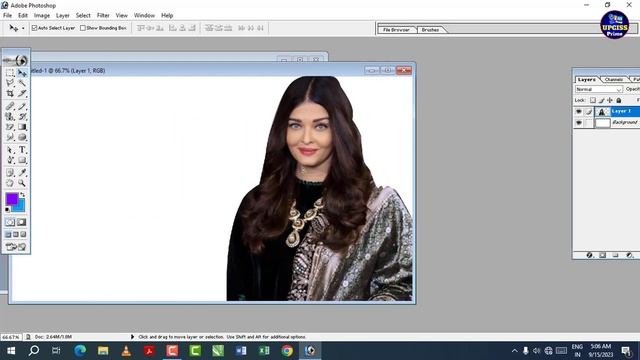The height and width of the screenshot is (360, 640).
Task: Open the Edit menu
Action: [x=23, y=16]
